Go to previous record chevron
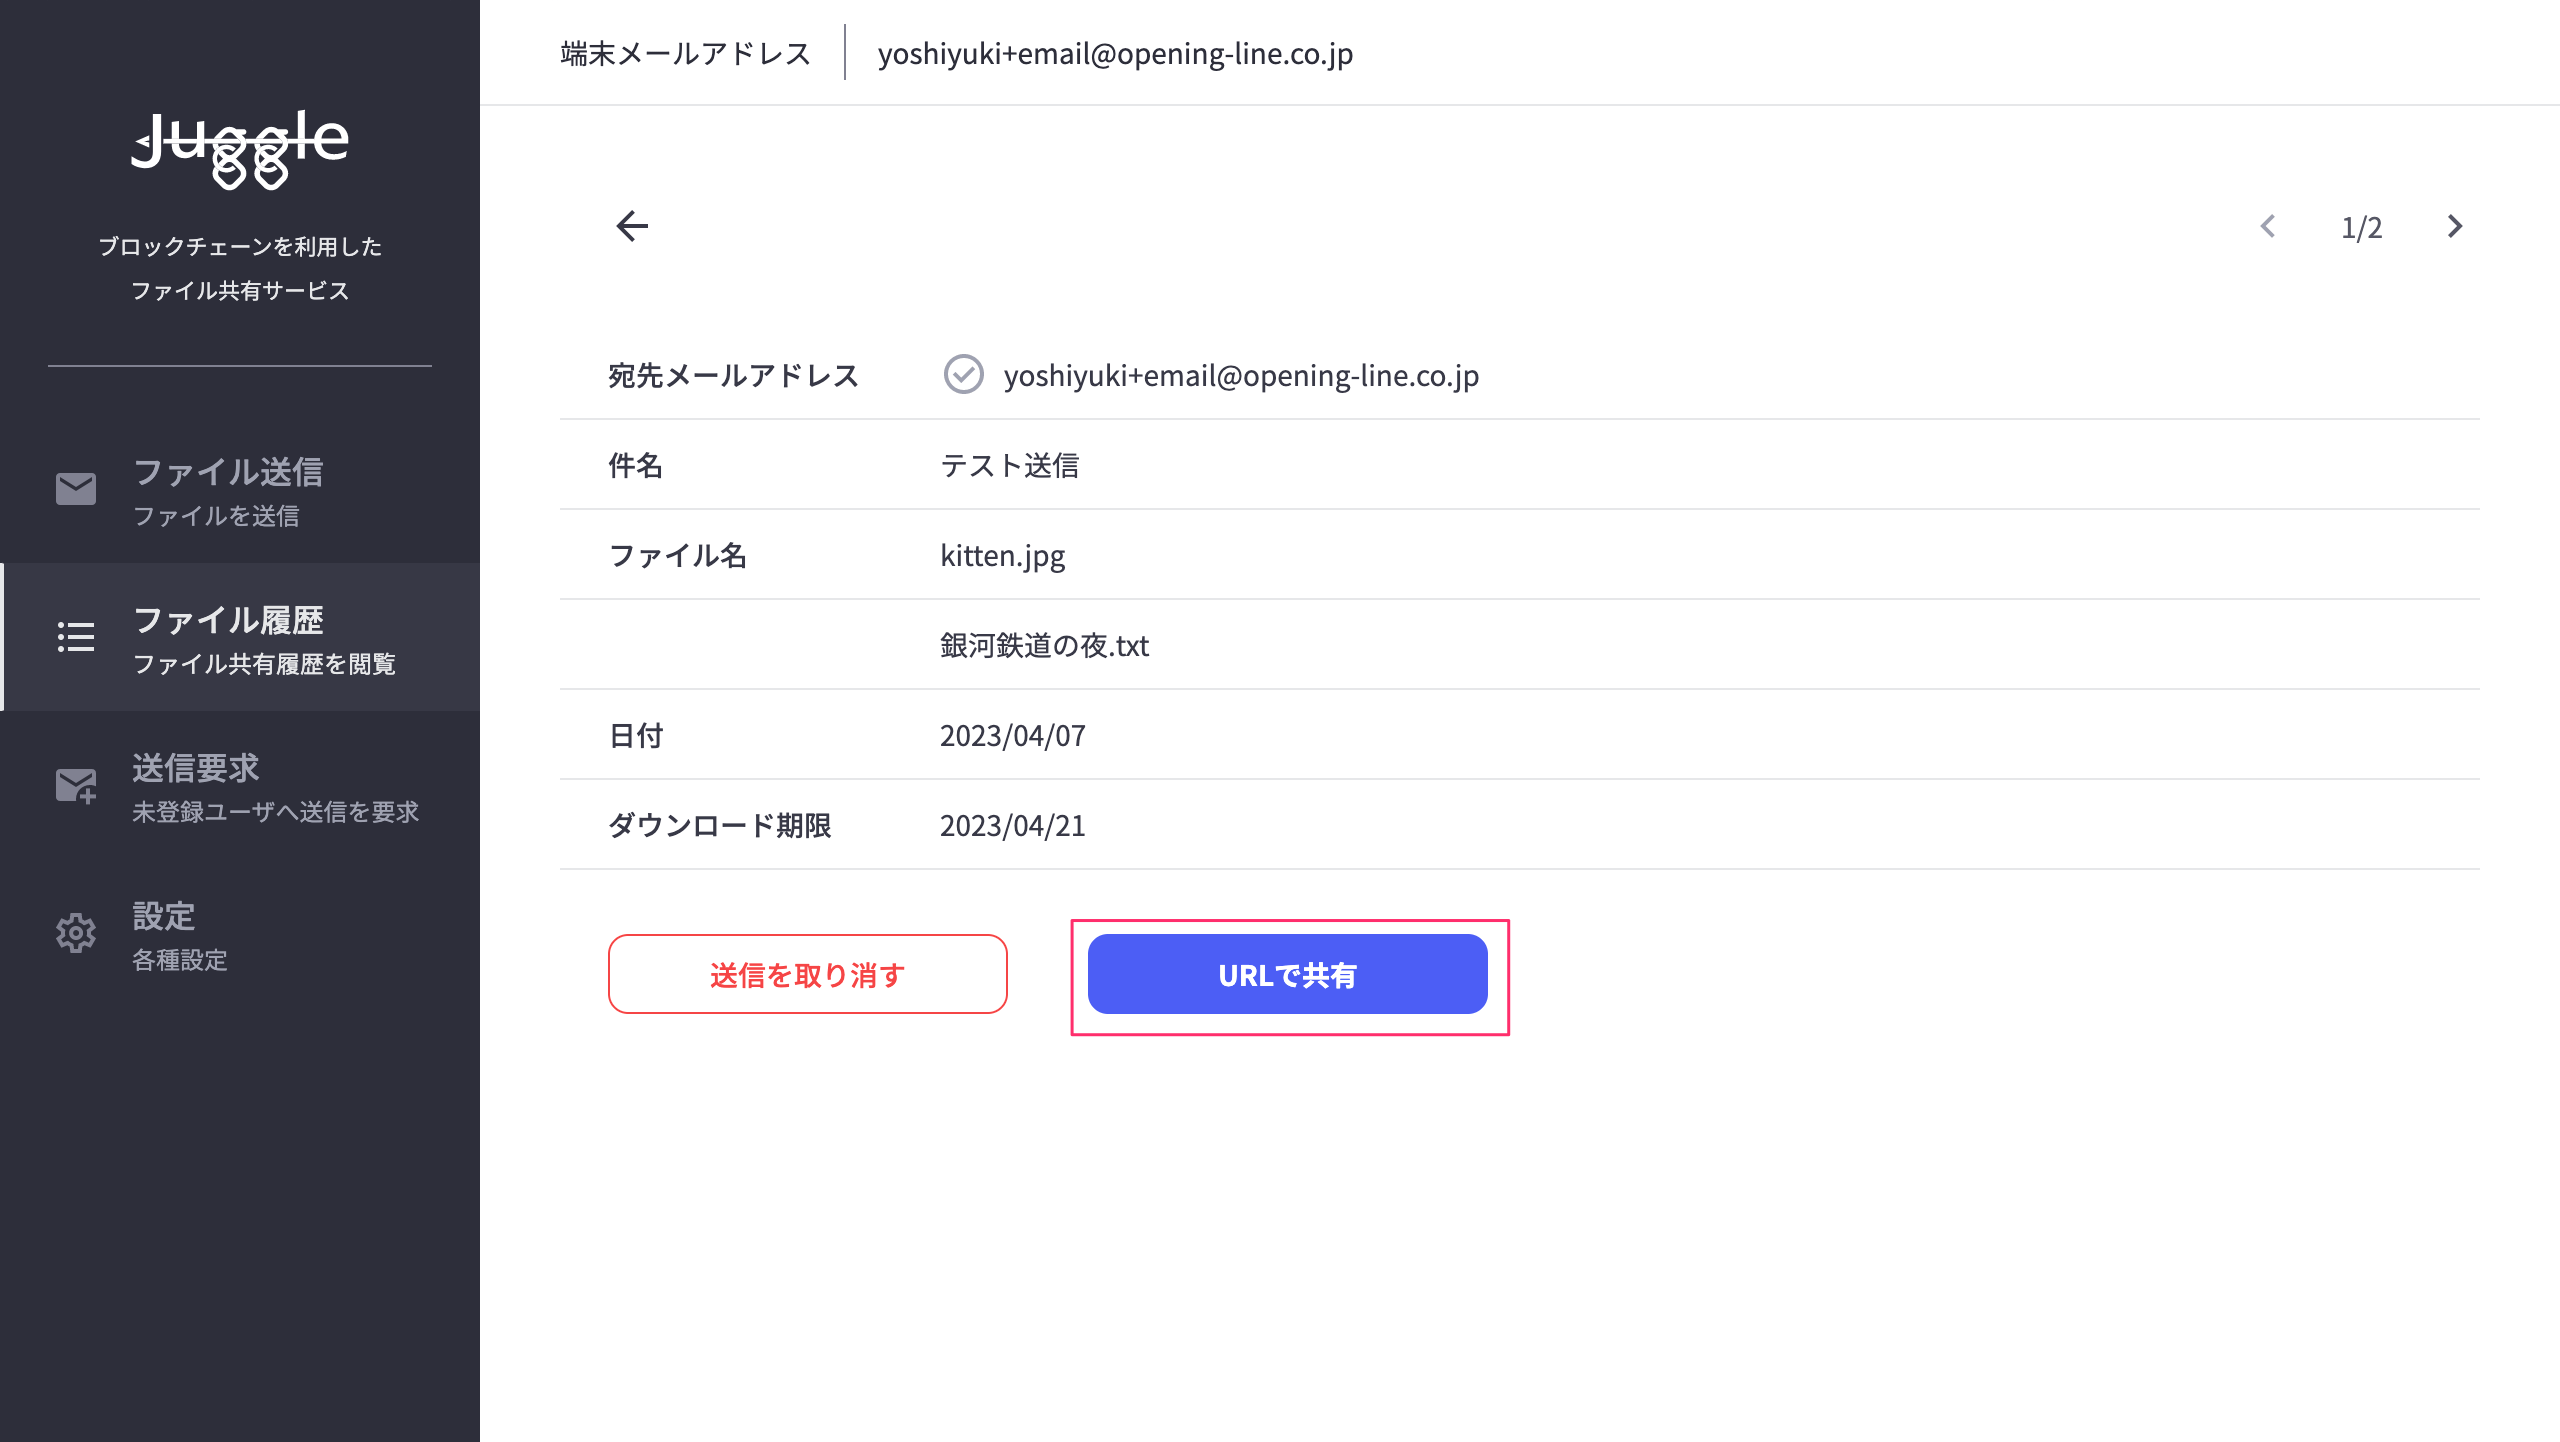This screenshot has height=1442, width=2560. pos(2268,227)
